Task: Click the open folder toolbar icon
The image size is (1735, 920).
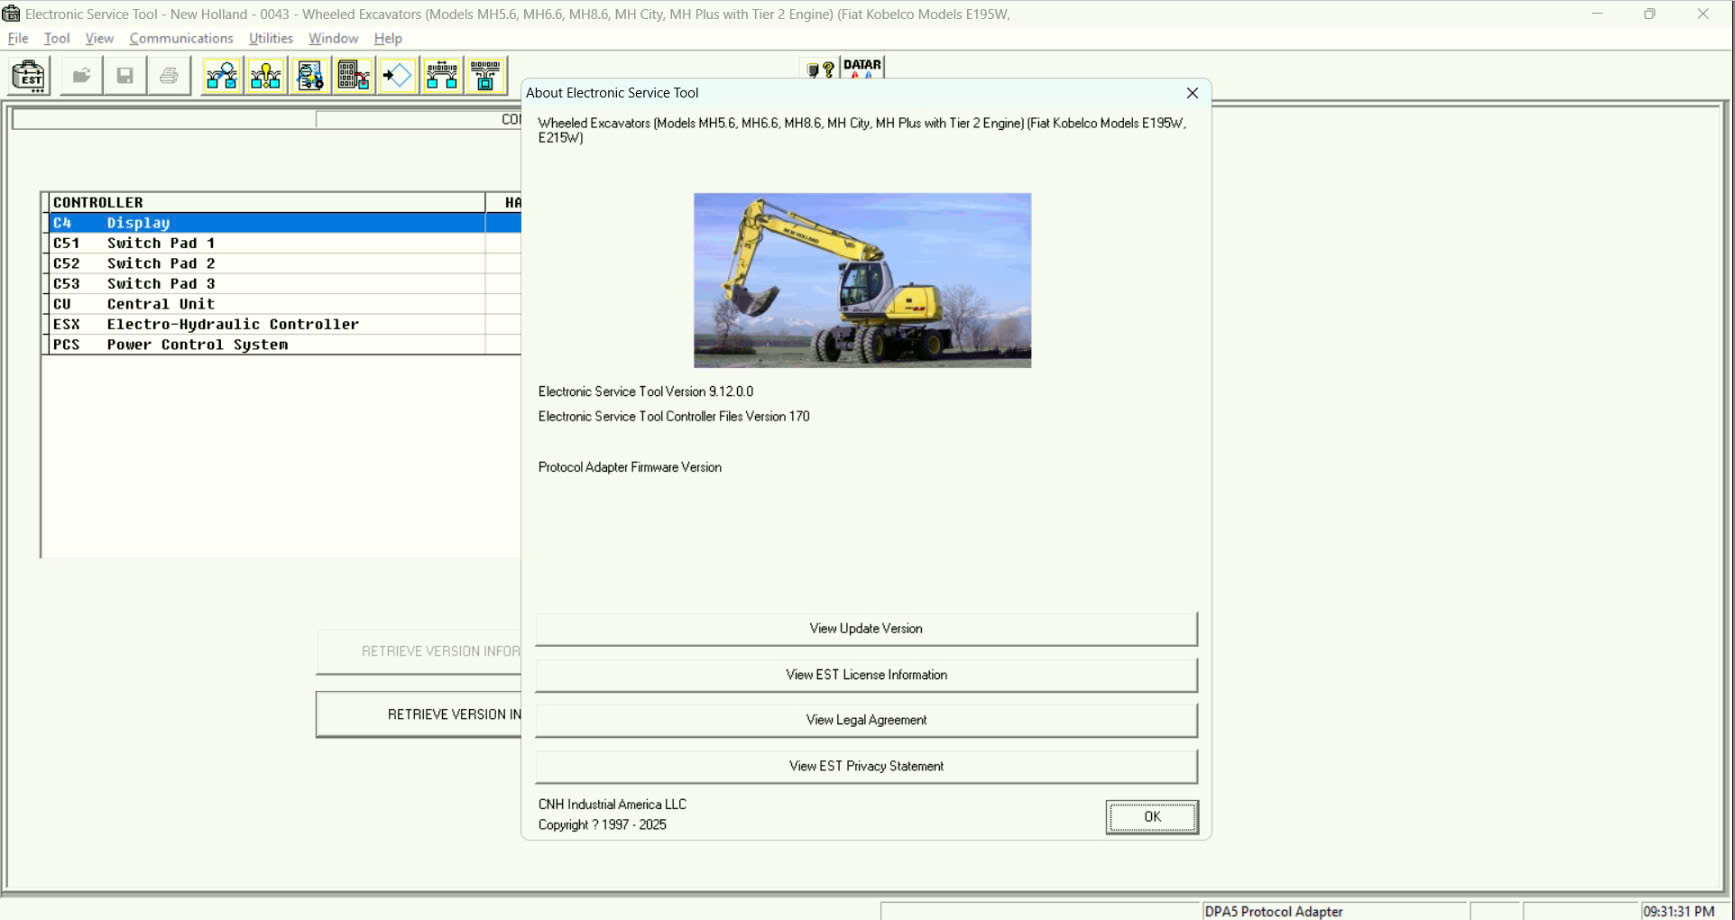Action: coord(81,76)
